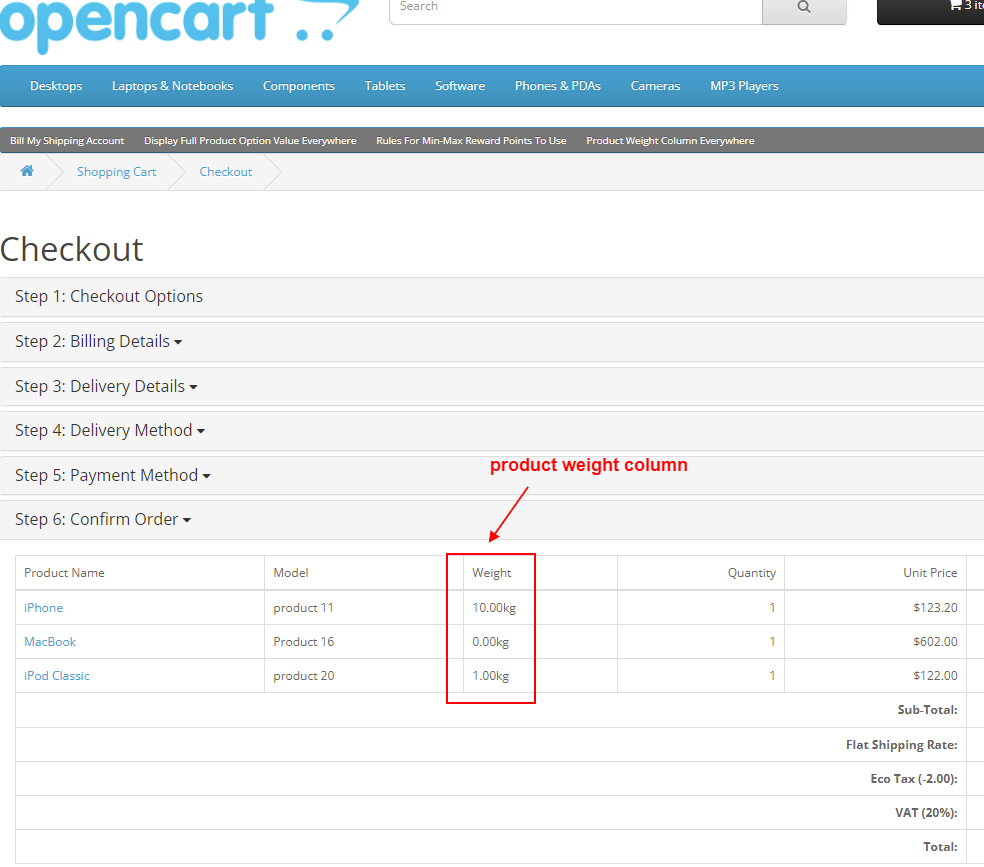The image size is (984, 867).
Task: Select the Phones & PDAs menu item
Action: [x=558, y=86]
